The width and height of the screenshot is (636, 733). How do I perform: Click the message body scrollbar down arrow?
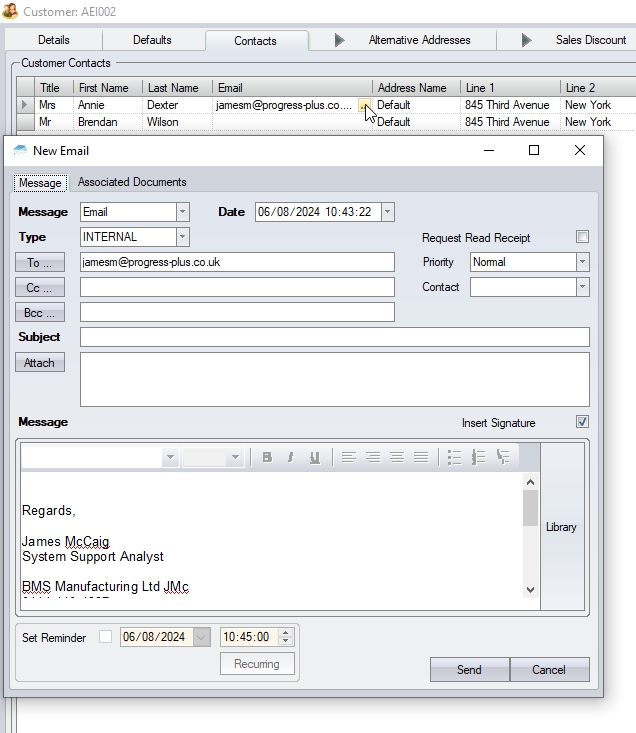[530, 590]
